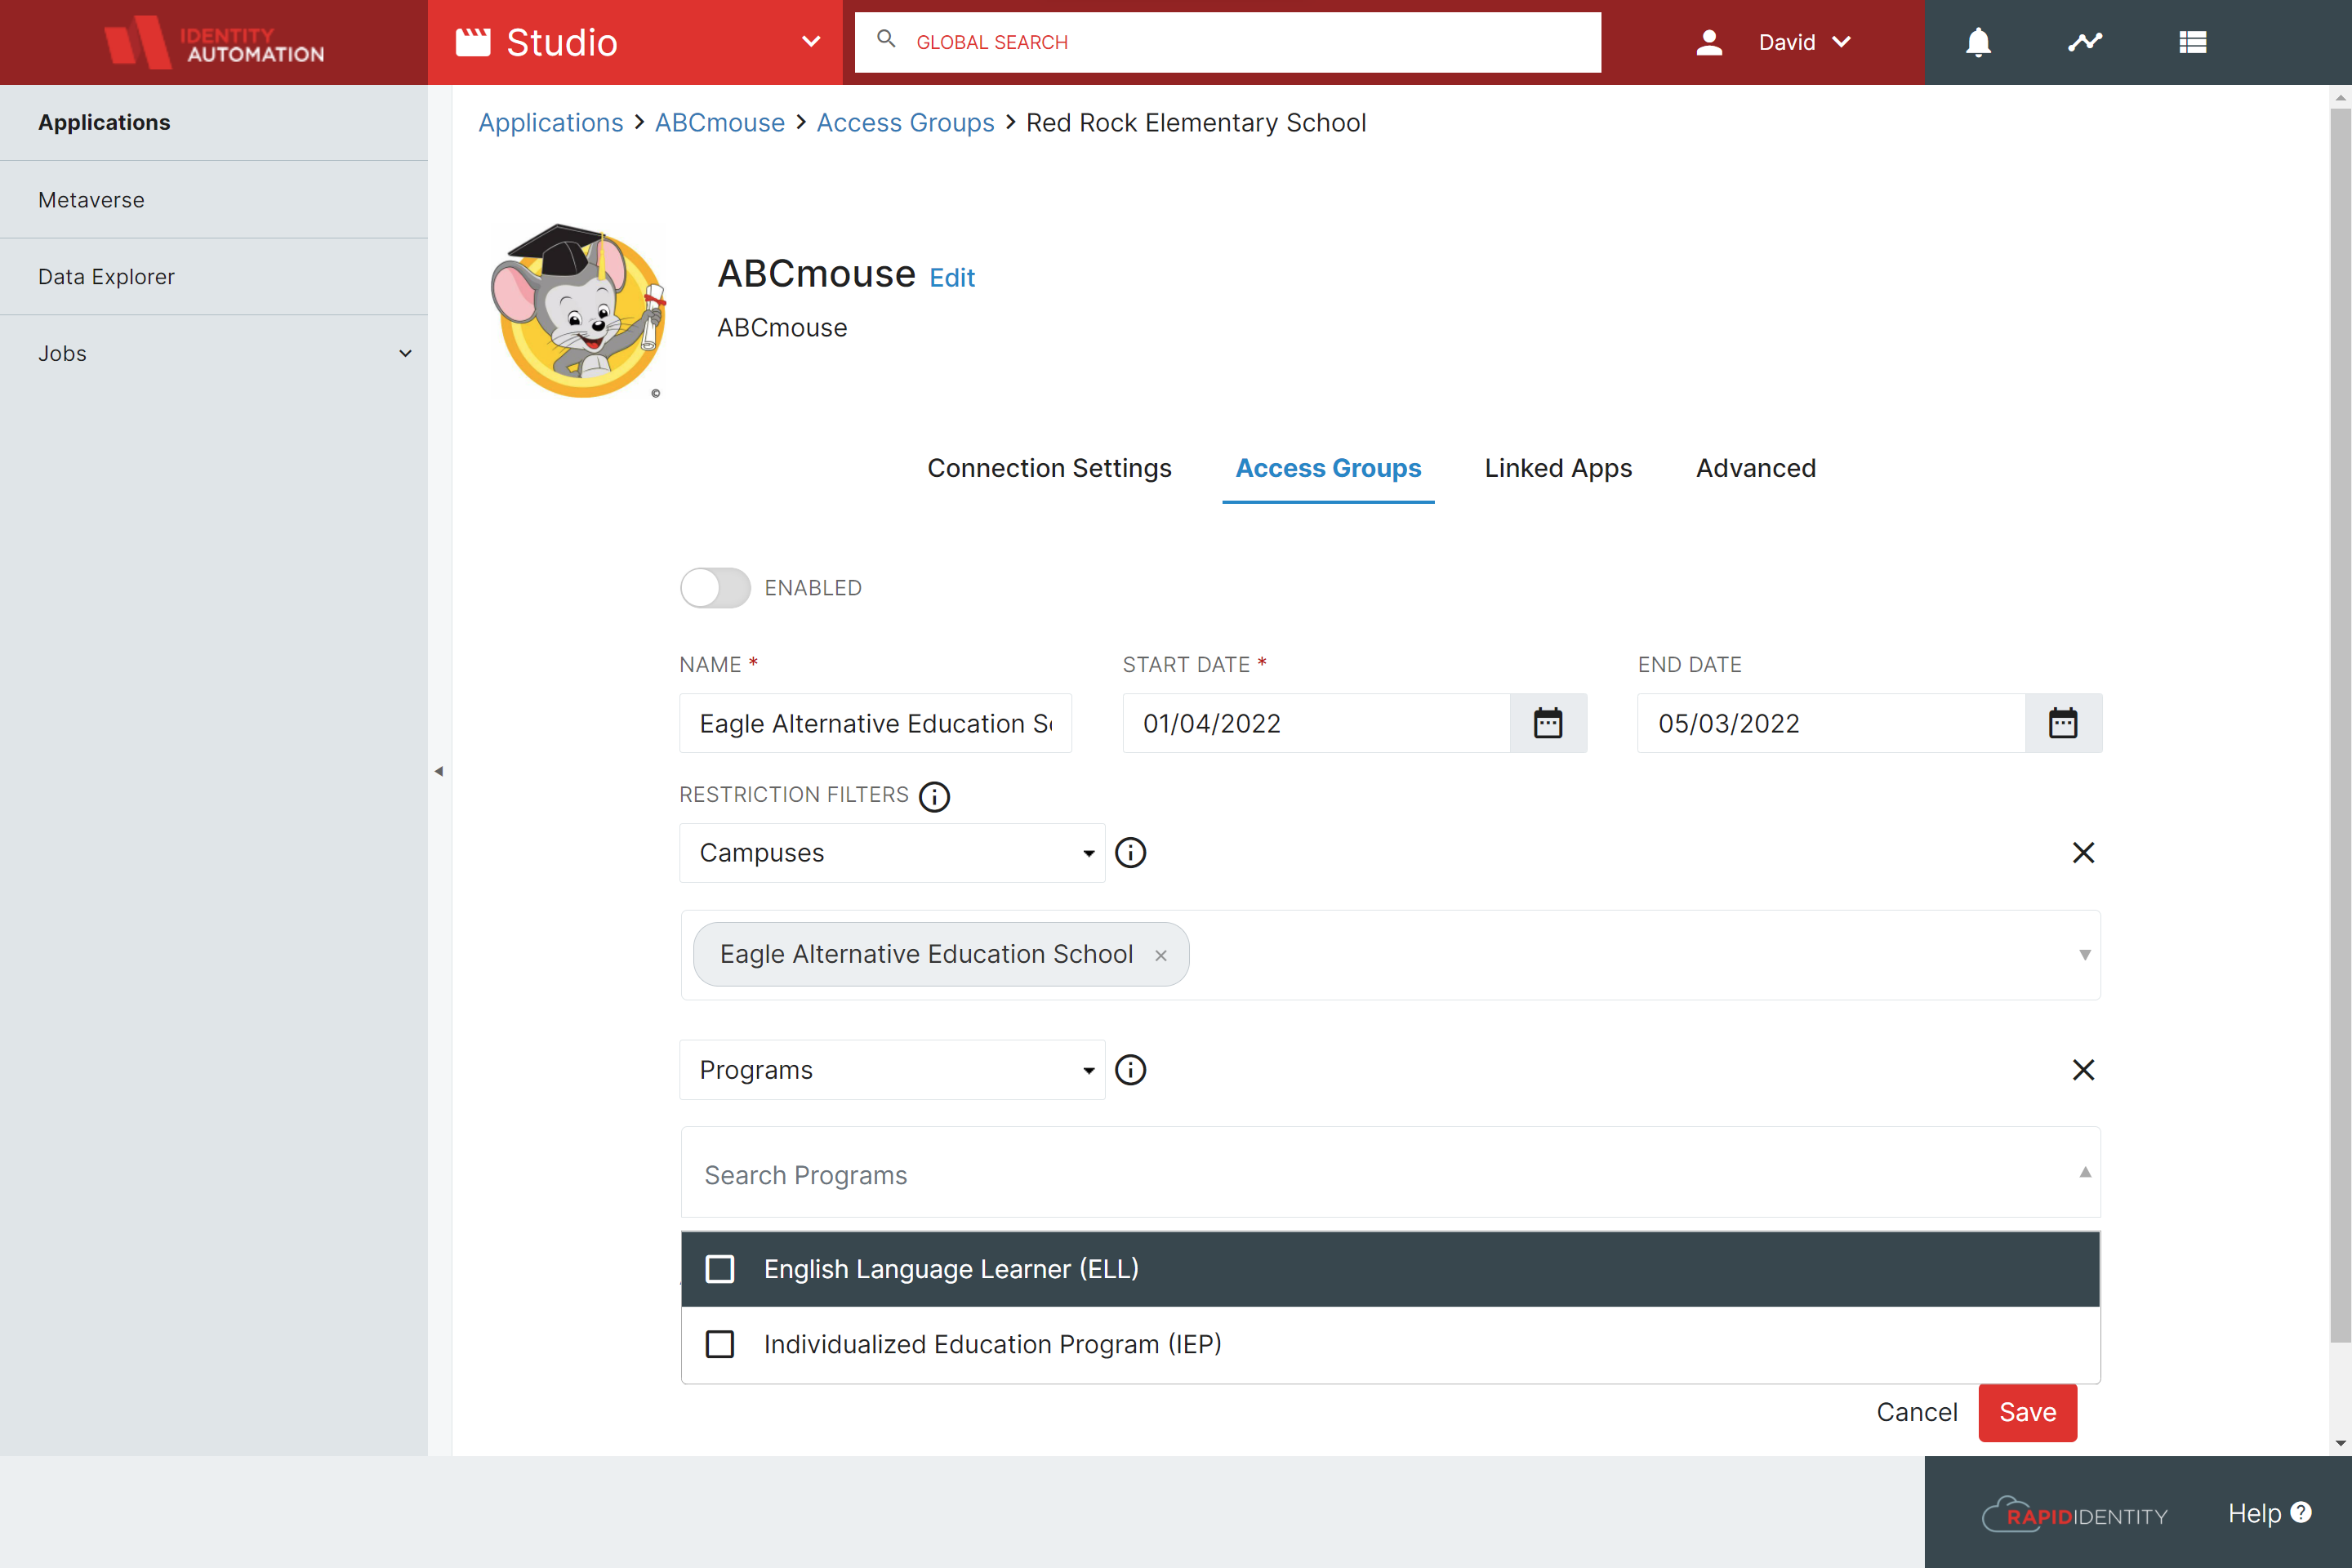Save the access group
The height and width of the screenshot is (1568, 2352).
tap(2027, 1412)
